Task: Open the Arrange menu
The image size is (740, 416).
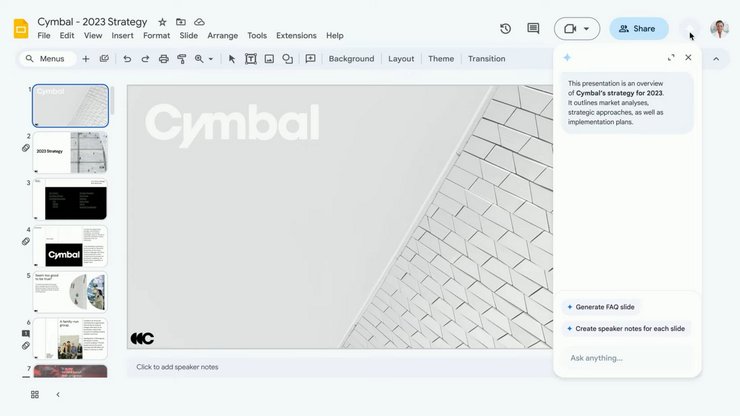Action: 222,36
